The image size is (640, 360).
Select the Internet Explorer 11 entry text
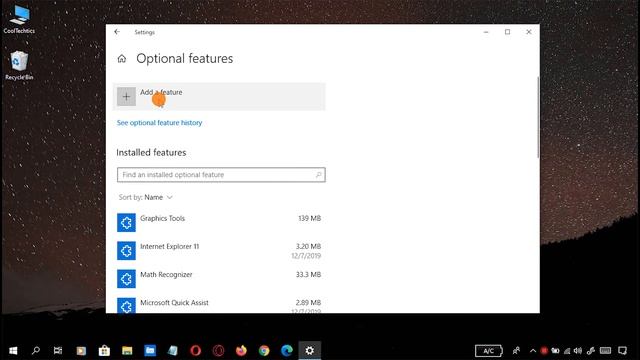[170, 247]
